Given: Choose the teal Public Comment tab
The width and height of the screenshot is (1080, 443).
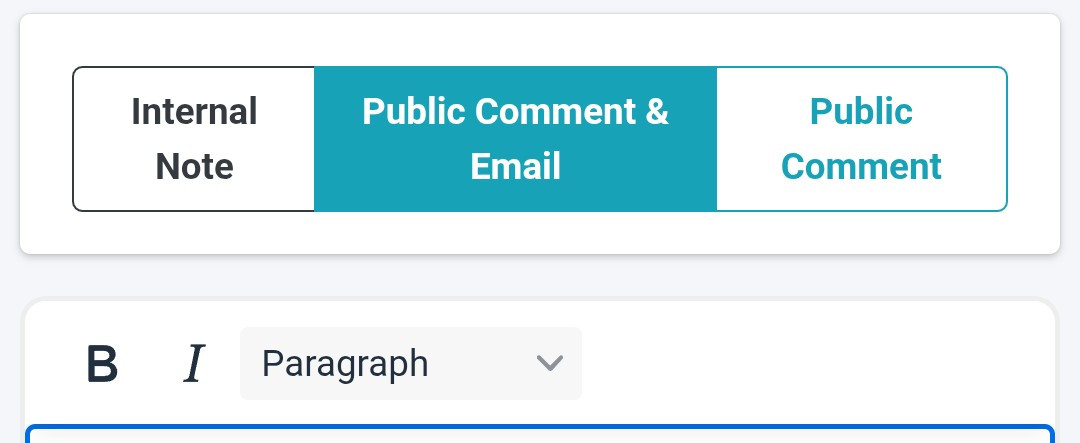Looking at the screenshot, I should tap(861, 139).
